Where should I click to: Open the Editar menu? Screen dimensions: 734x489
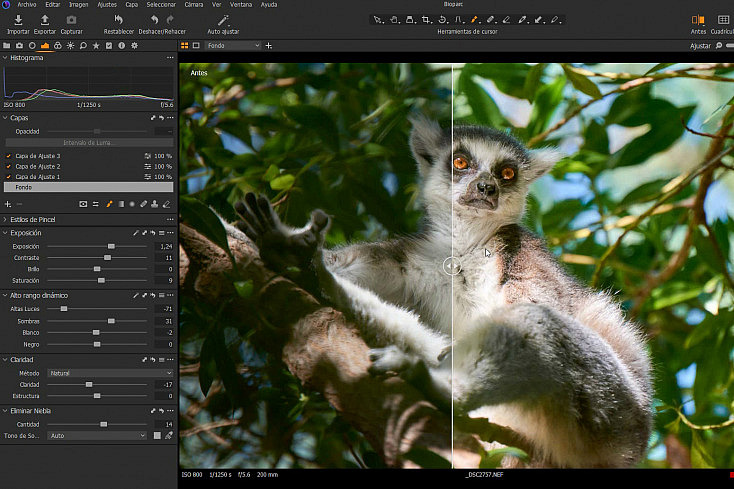click(x=52, y=4)
